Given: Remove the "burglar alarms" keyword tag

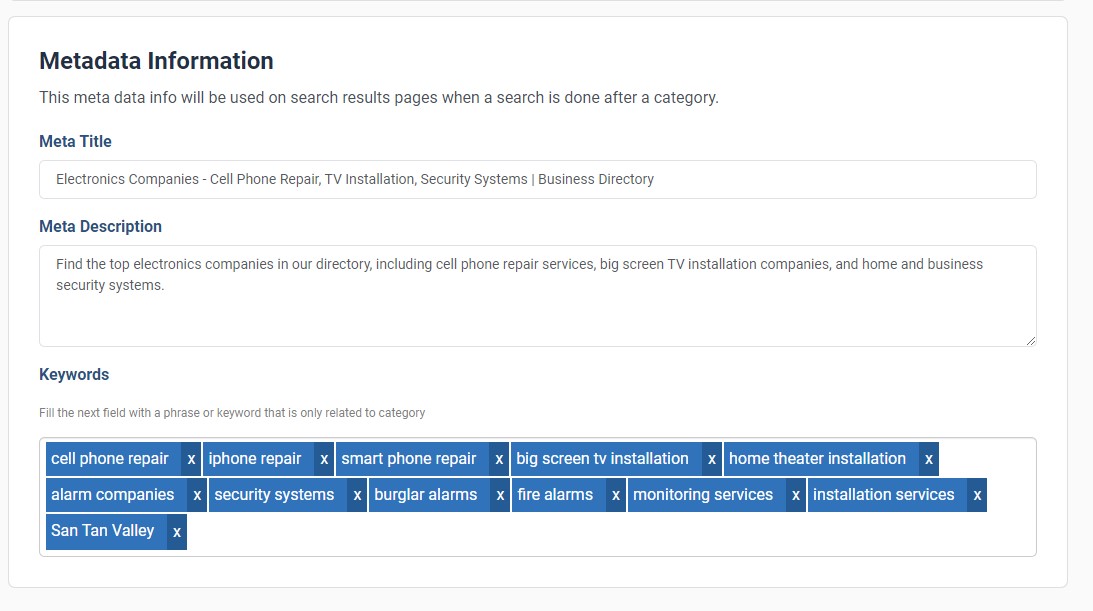Looking at the screenshot, I should 499,495.
